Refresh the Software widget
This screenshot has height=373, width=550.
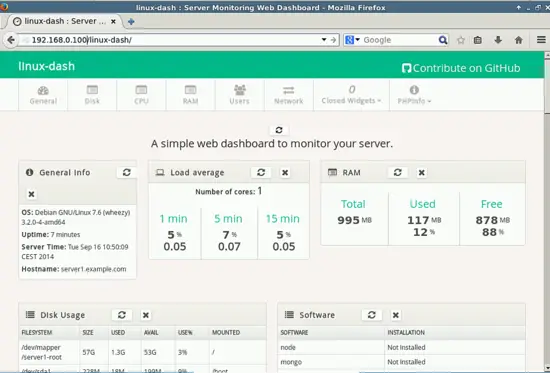[371, 315]
